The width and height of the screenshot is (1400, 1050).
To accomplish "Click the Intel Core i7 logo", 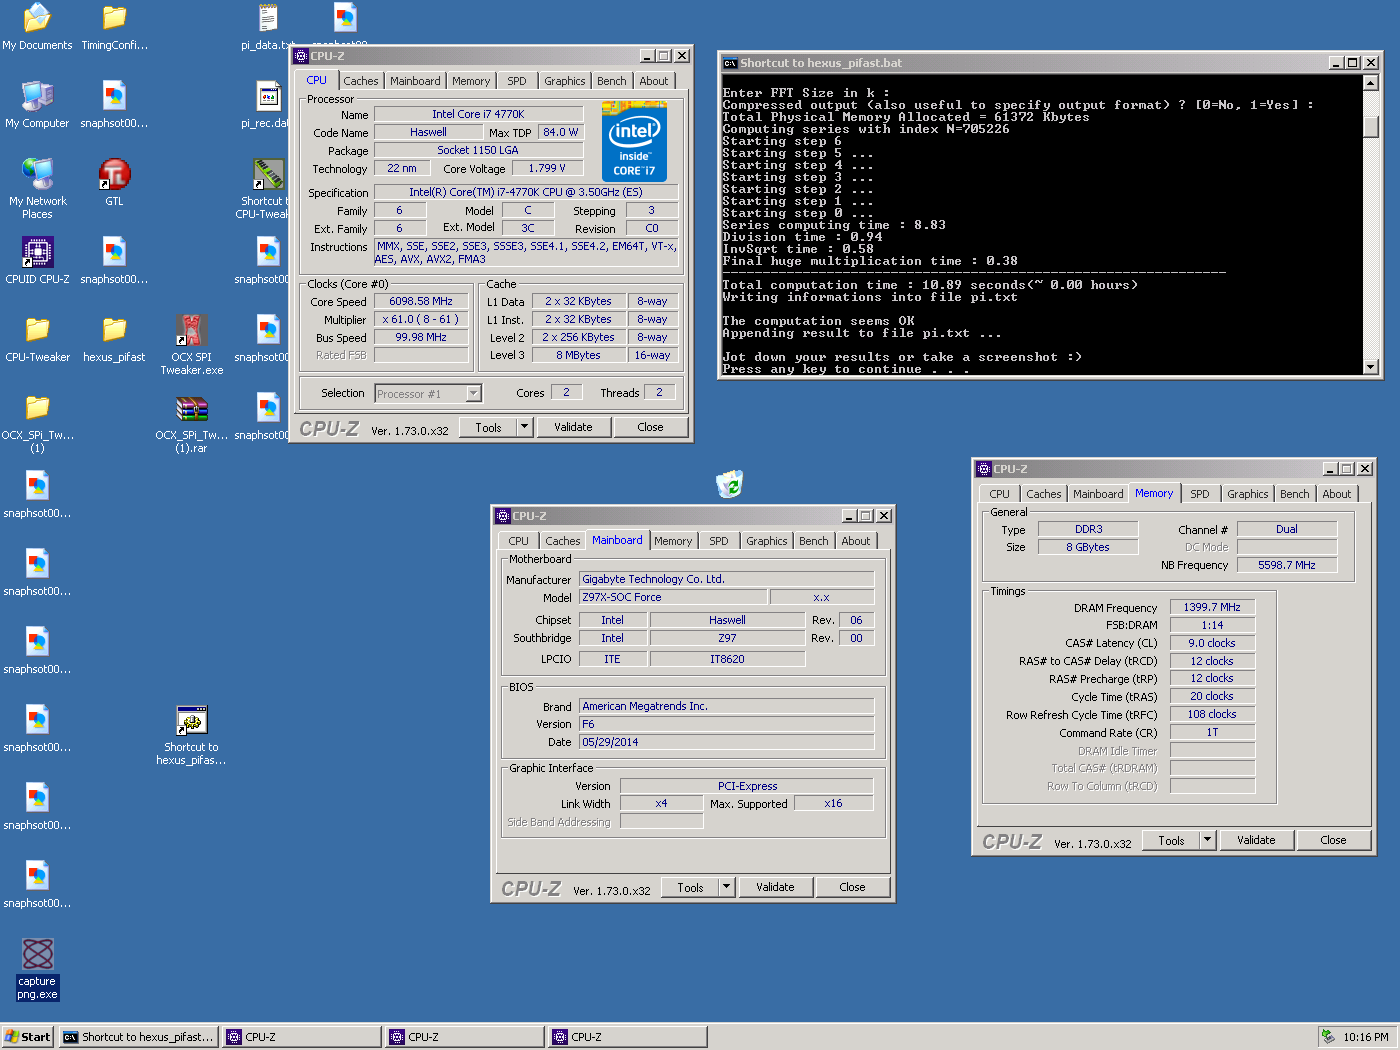I will [634, 142].
